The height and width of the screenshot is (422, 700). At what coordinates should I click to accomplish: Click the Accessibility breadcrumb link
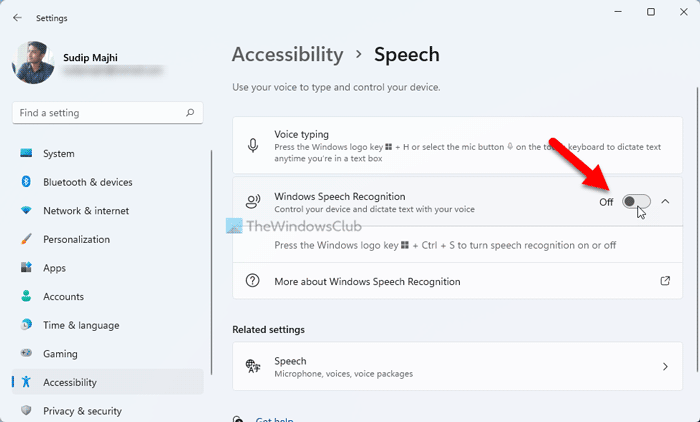pos(288,54)
